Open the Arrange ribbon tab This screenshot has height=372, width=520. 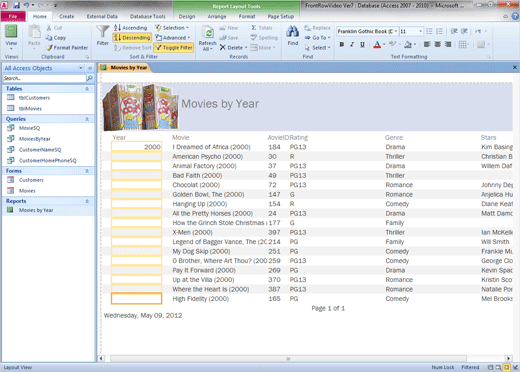217,16
